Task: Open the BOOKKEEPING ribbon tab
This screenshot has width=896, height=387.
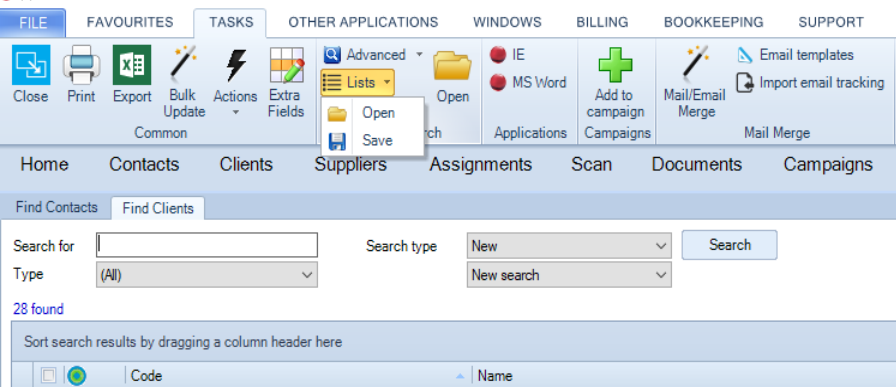Action: click(x=714, y=22)
